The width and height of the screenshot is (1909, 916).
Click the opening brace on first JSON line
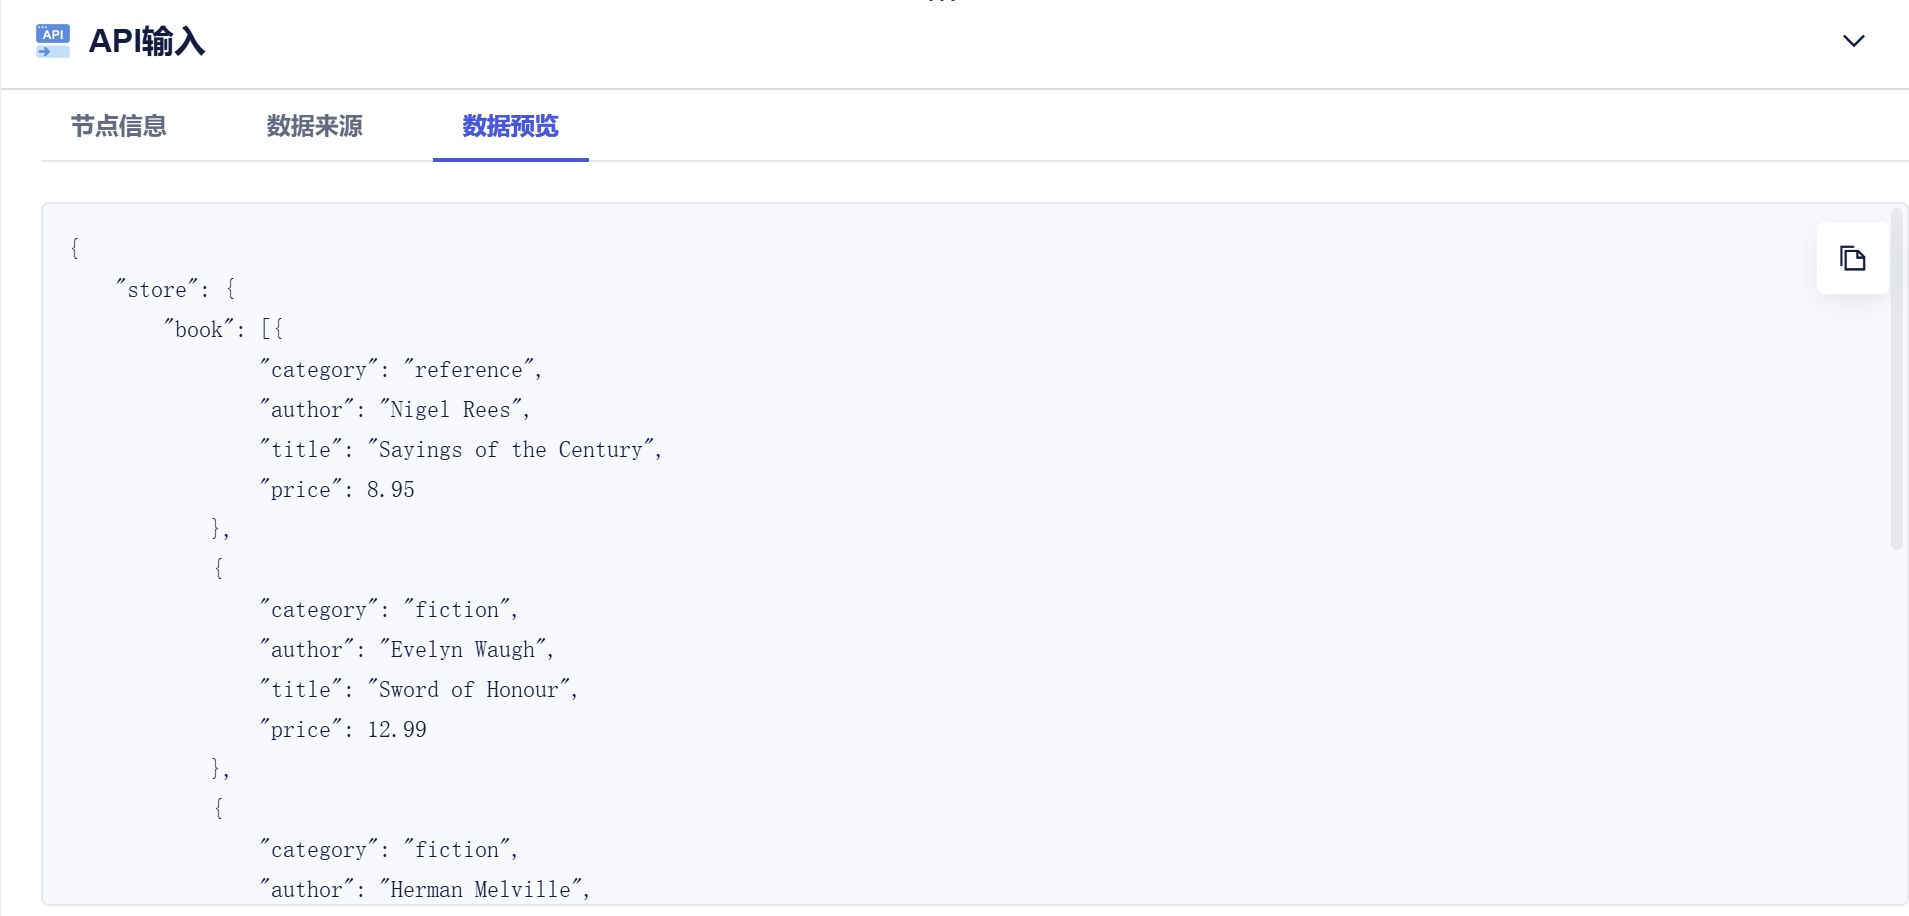(x=75, y=248)
